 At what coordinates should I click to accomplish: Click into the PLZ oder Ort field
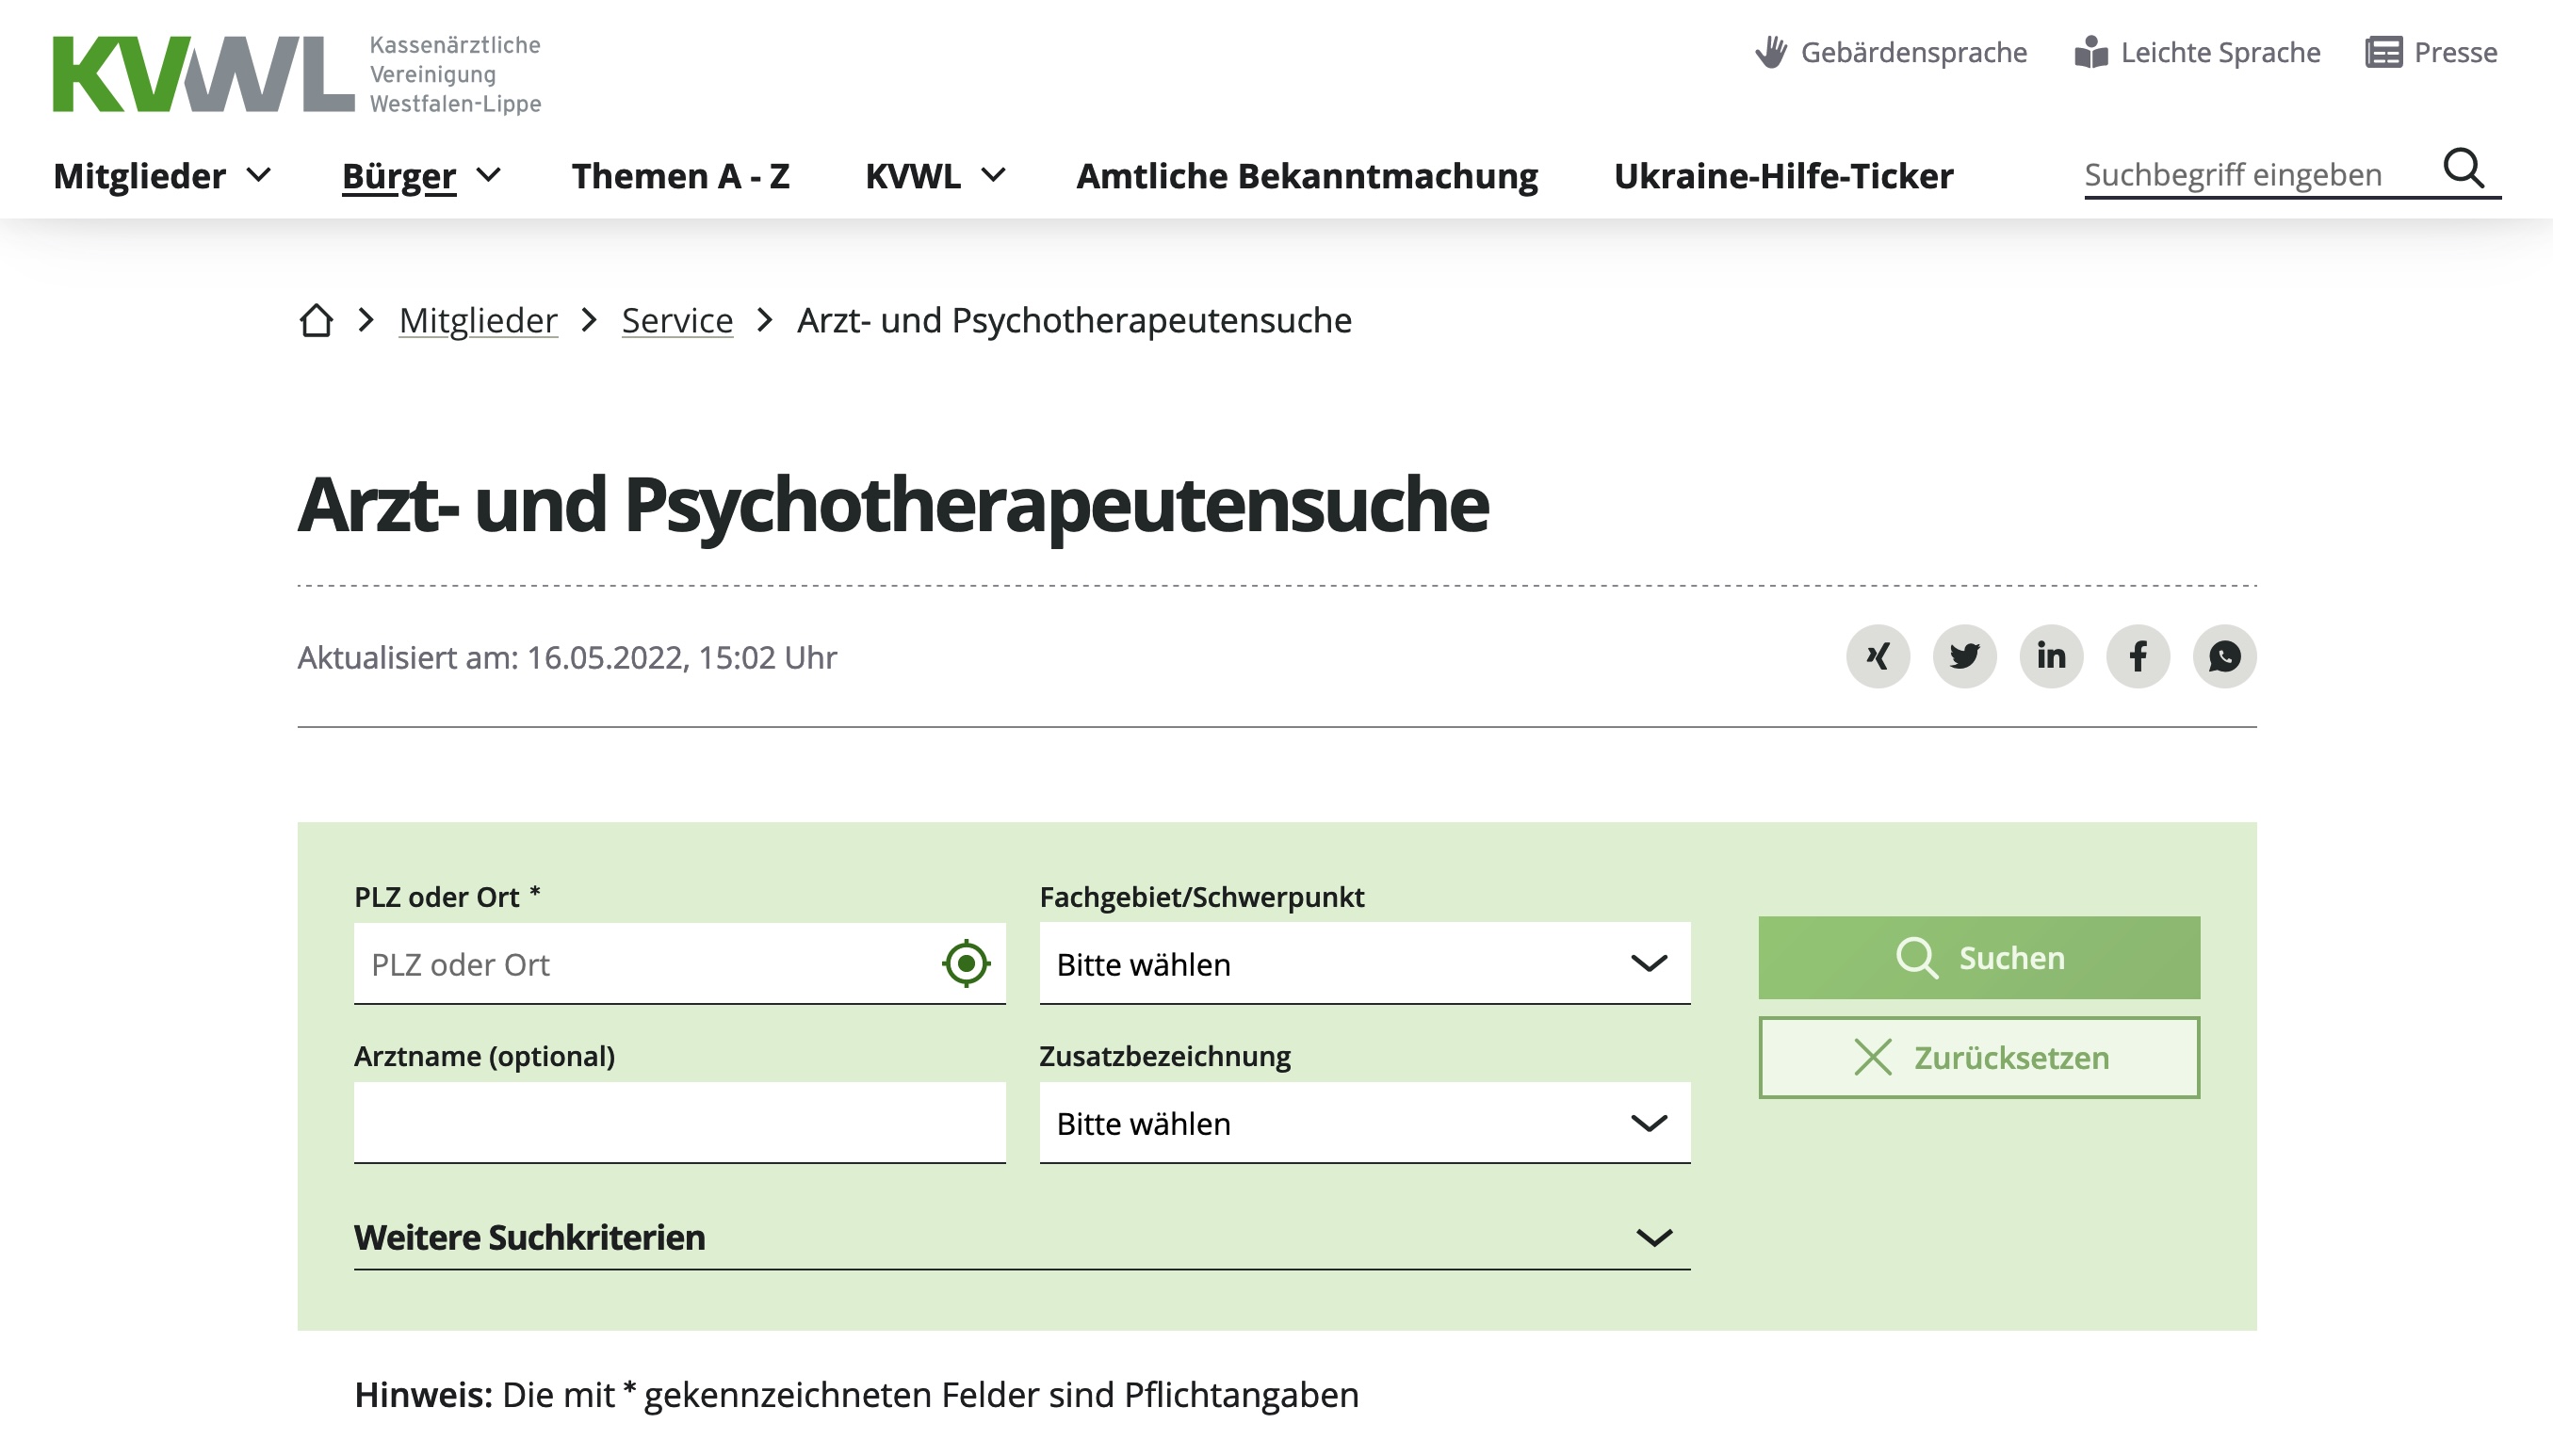640,963
